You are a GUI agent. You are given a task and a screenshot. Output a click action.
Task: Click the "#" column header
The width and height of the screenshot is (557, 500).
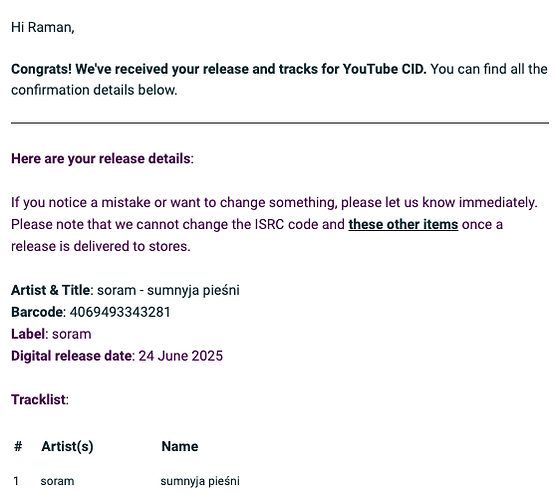pos(18,446)
